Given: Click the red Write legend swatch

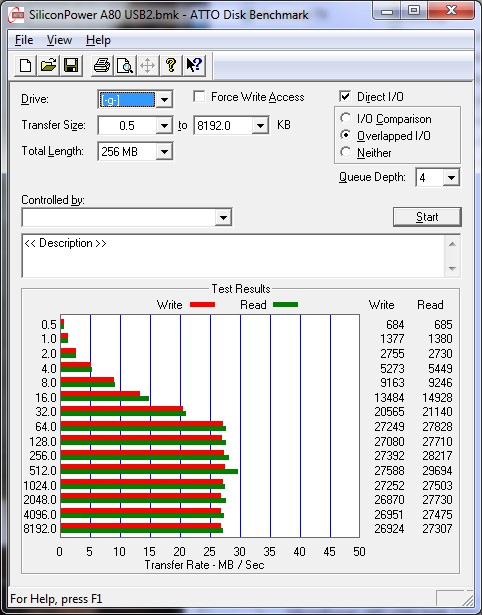Looking at the screenshot, I should coord(202,305).
